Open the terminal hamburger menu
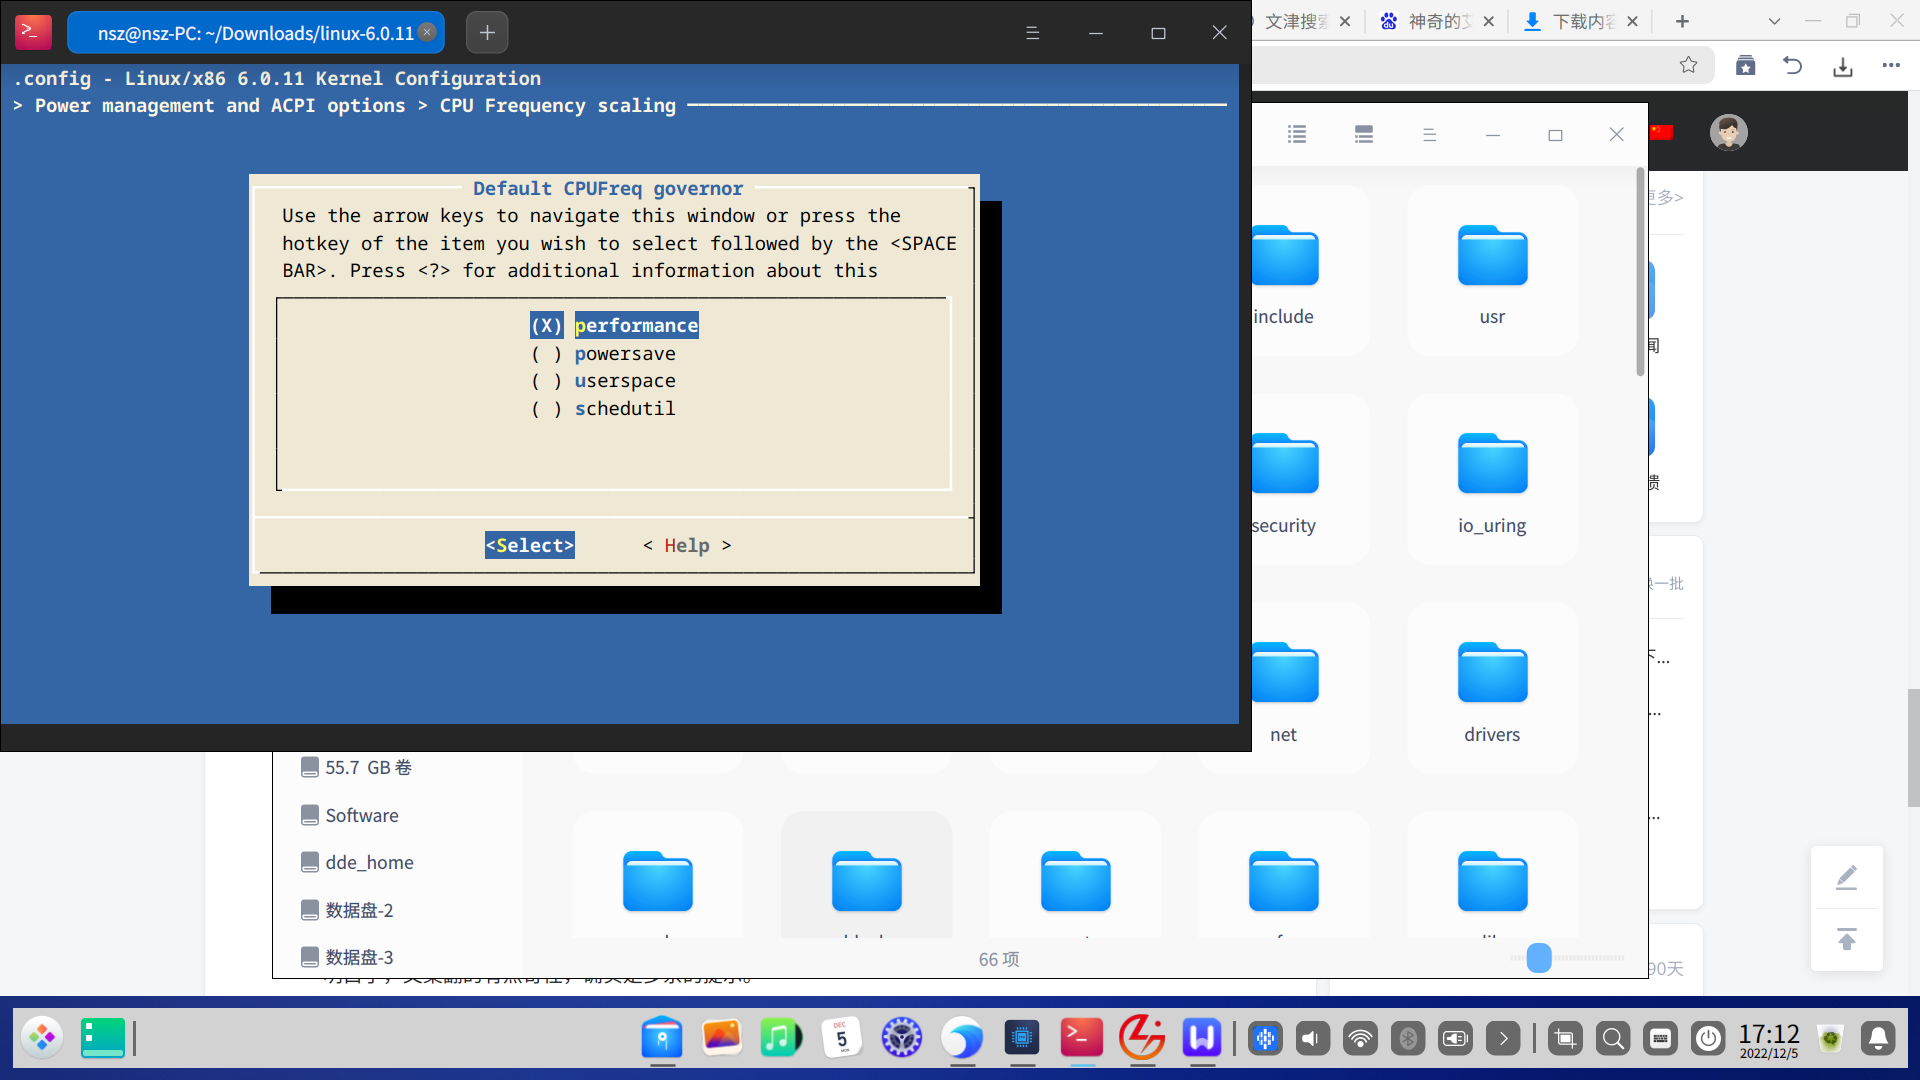Screen dimensions: 1920x1080 (1032, 33)
